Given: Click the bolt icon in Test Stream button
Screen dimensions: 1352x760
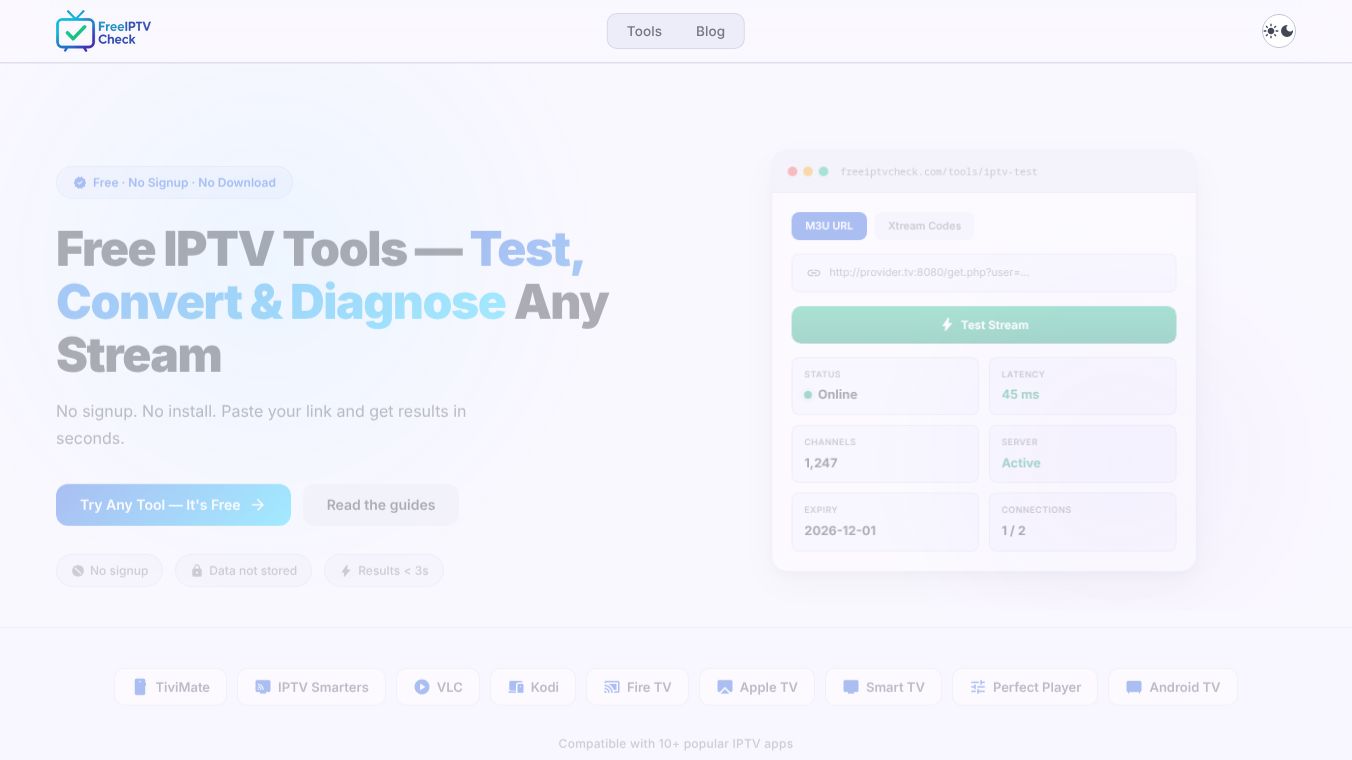Looking at the screenshot, I should (947, 325).
